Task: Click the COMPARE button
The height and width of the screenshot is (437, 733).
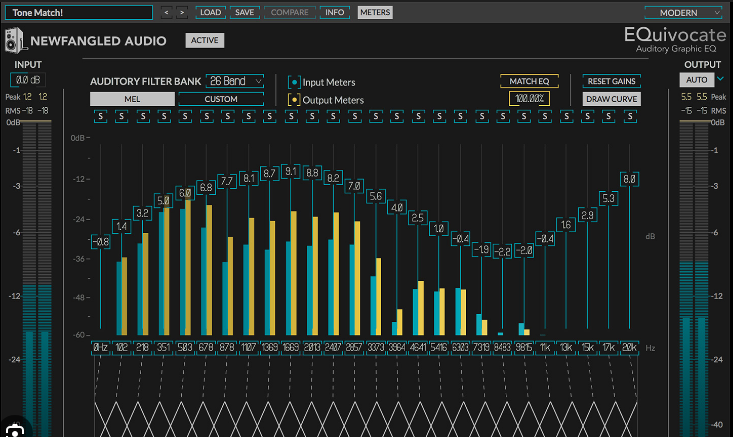Action: pos(289,13)
